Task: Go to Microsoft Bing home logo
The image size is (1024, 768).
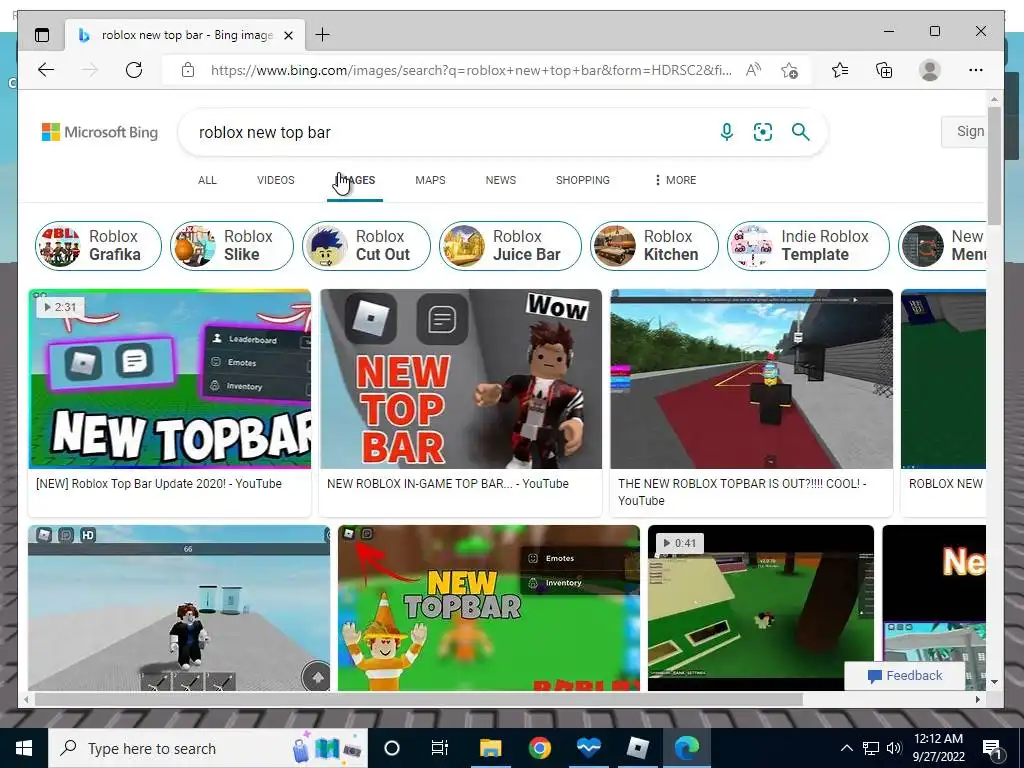Action: (x=100, y=132)
